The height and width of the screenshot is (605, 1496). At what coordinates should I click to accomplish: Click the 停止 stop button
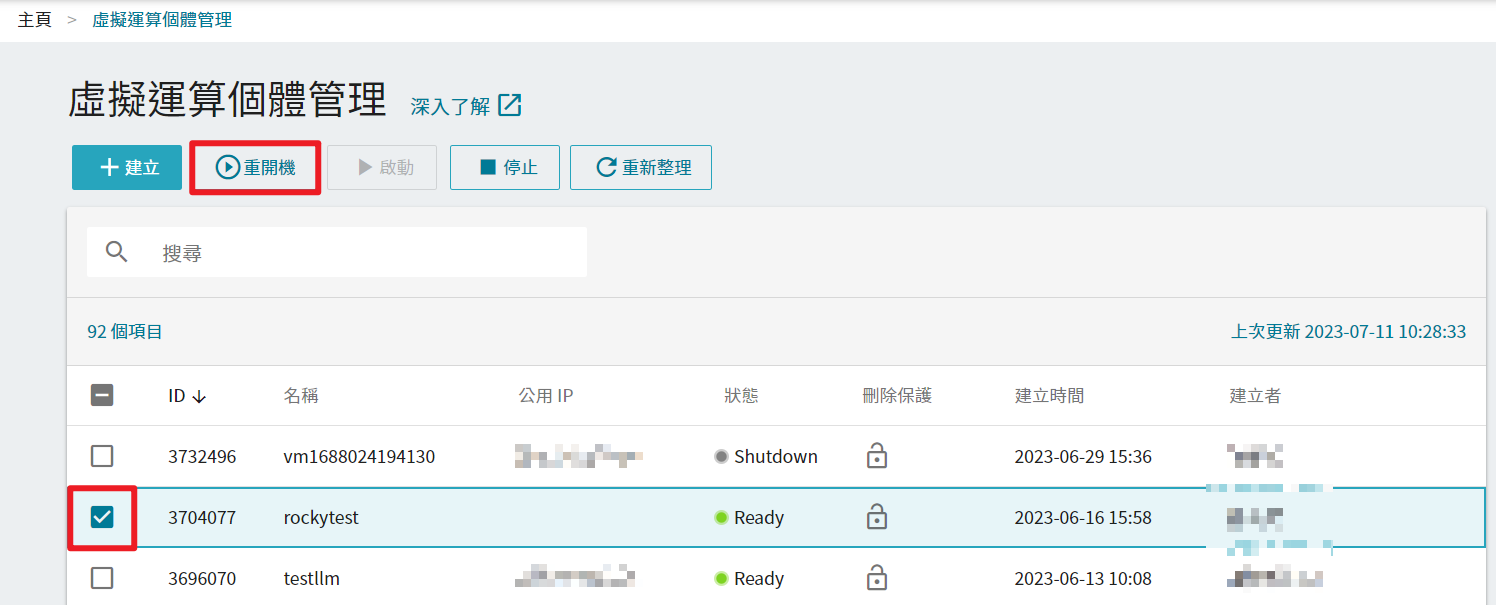[x=505, y=167]
